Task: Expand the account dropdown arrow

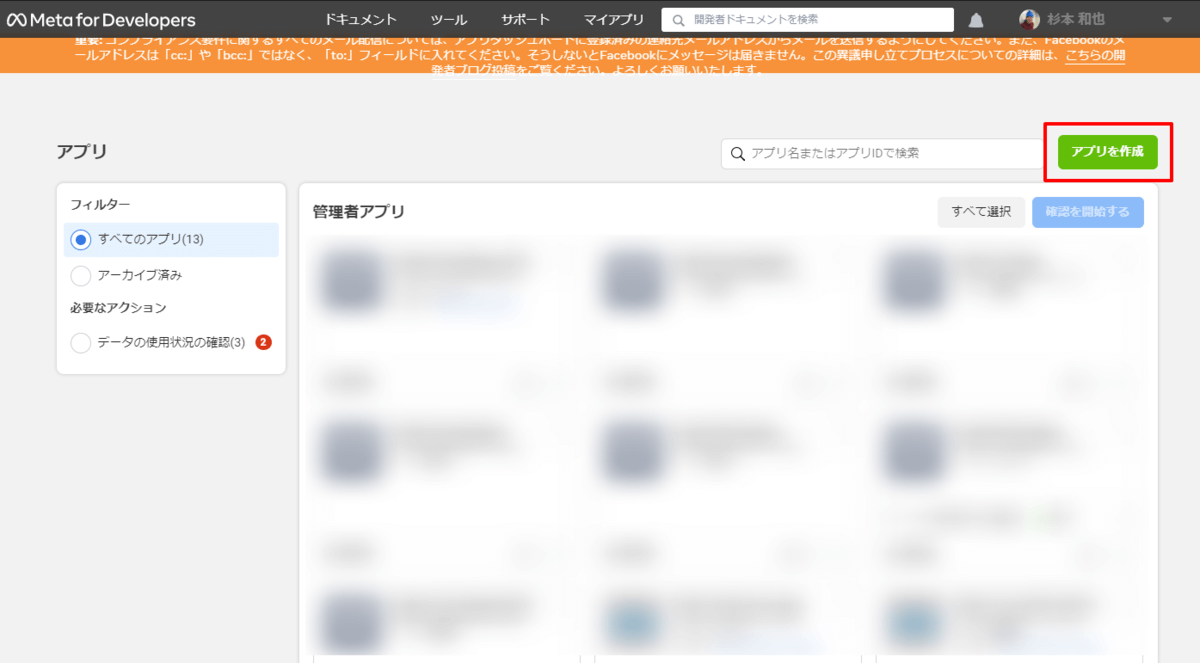Action: pos(1167,20)
